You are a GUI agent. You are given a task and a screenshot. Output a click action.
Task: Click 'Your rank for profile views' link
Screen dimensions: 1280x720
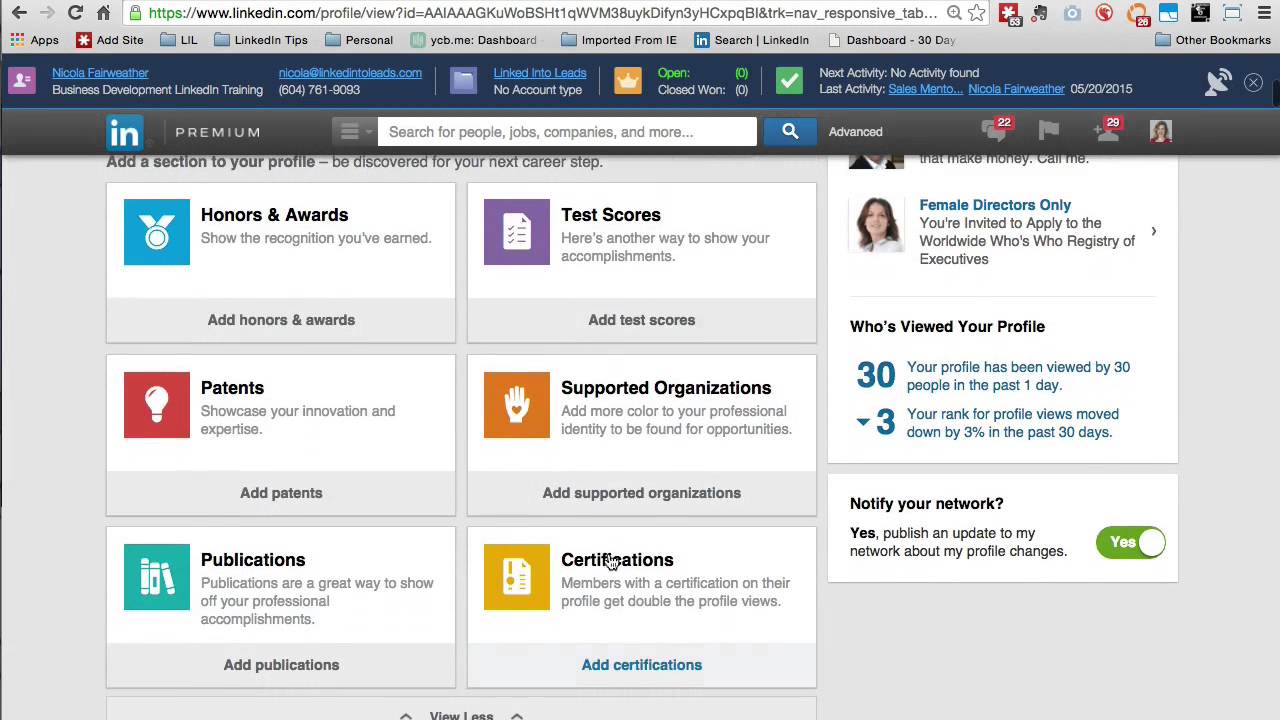1013,423
